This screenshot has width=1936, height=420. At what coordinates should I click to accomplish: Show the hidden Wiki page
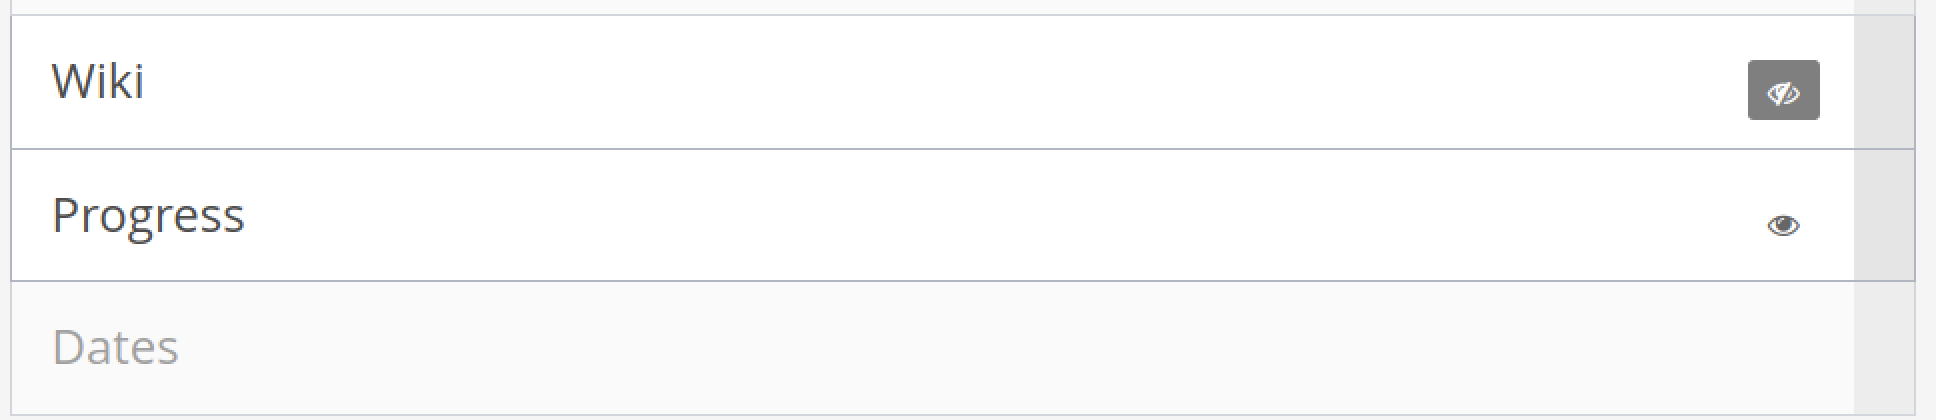(1783, 90)
